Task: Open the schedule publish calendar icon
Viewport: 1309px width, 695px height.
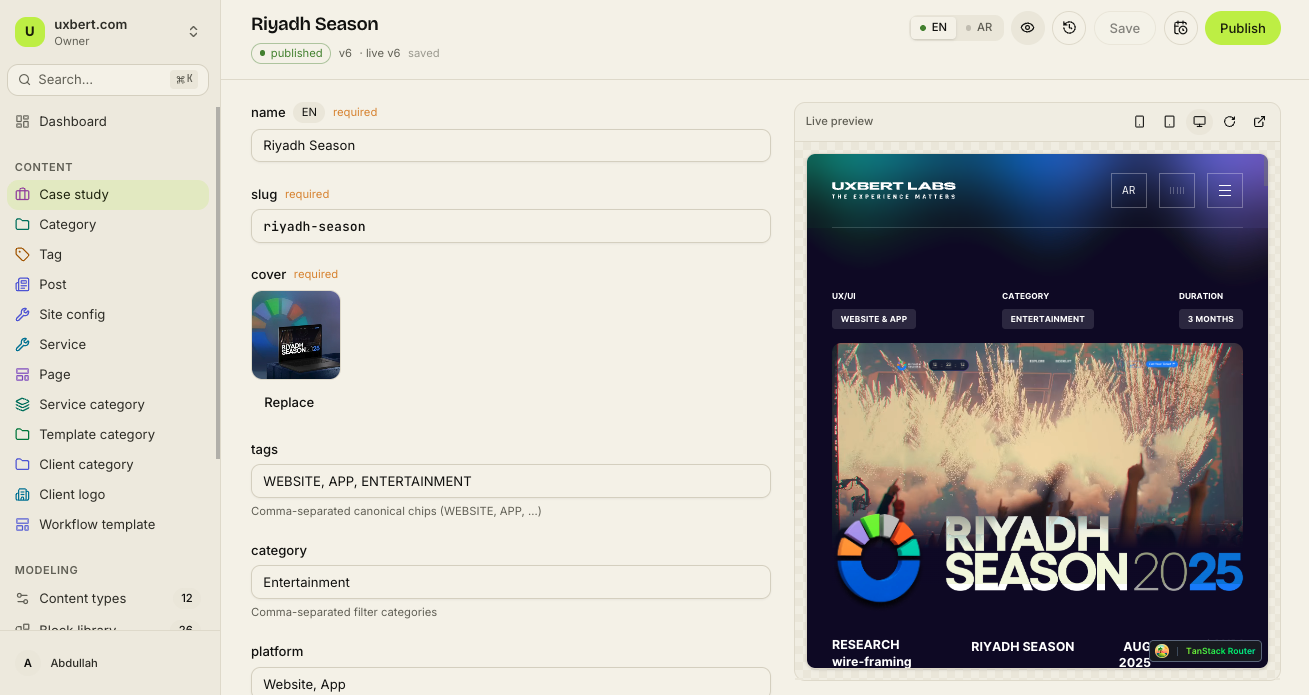Action: click(x=1181, y=28)
